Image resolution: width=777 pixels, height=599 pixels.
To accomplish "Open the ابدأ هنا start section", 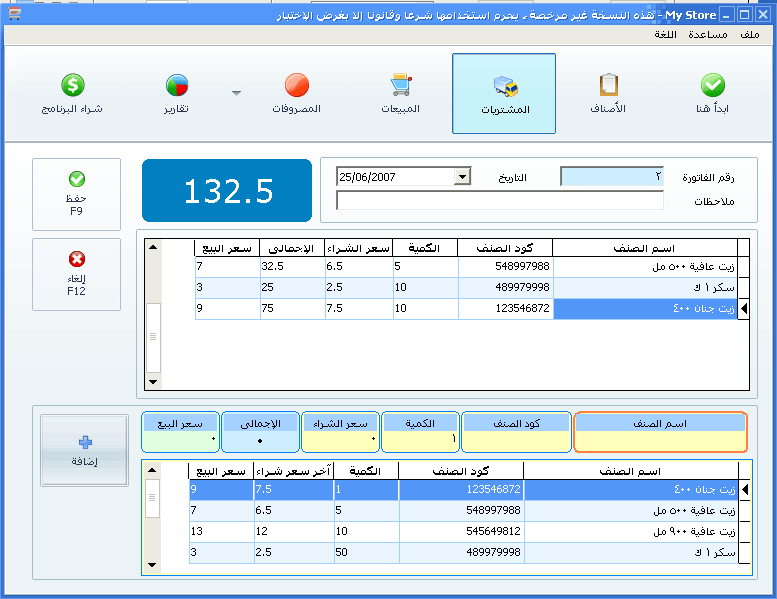I will 712,93.
